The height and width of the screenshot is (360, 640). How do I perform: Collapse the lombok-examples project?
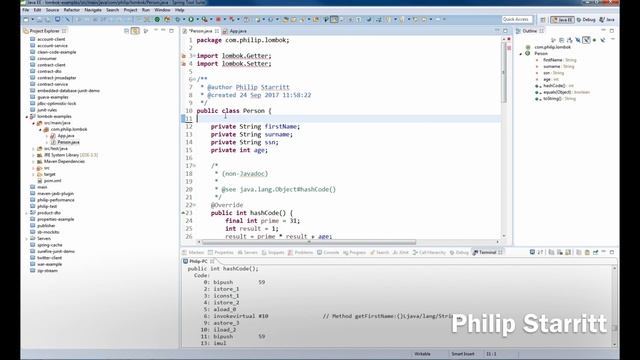(x=27, y=117)
